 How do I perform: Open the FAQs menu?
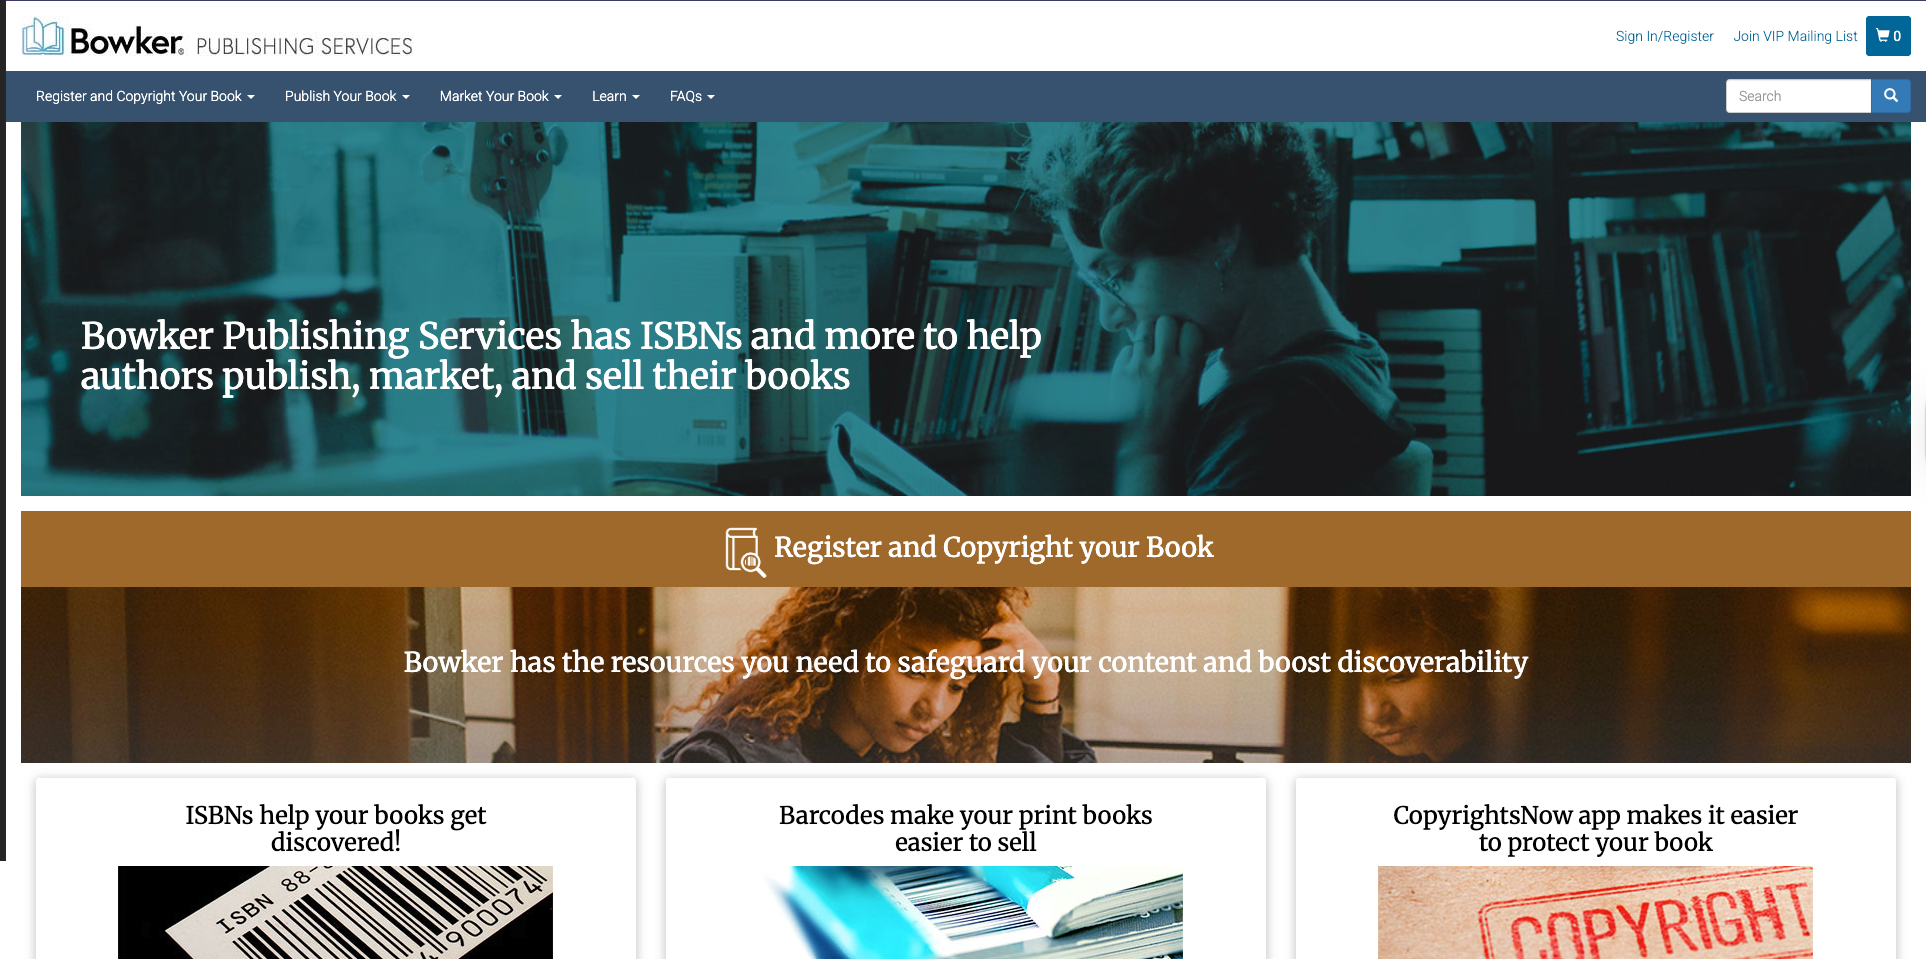pyautogui.click(x=692, y=96)
